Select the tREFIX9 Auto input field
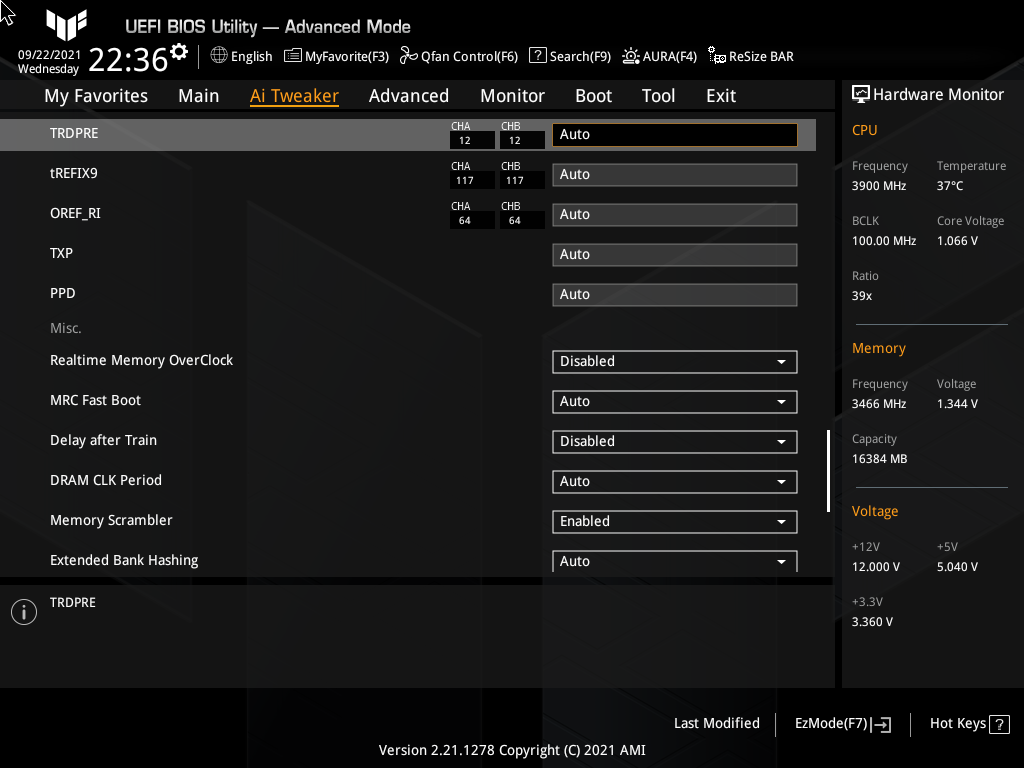The width and height of the screenshot is (1024, 768). (x=675, y=175)
